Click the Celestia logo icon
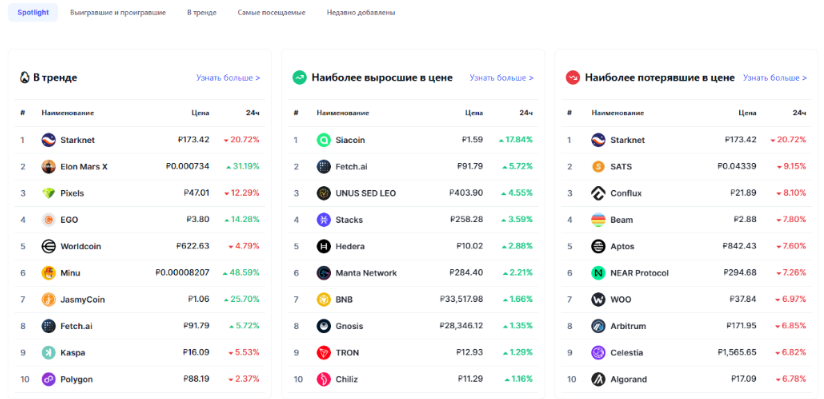 tap(598, 353)
